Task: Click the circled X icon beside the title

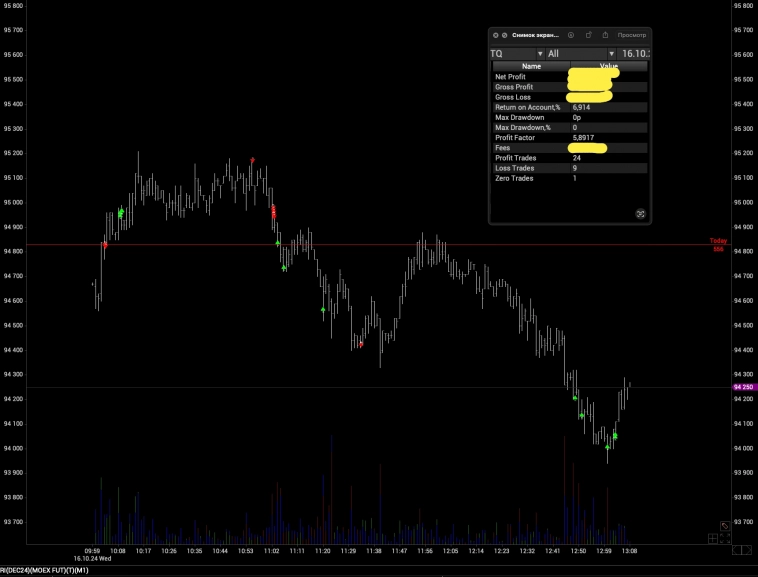Action: tap(571, 35)
